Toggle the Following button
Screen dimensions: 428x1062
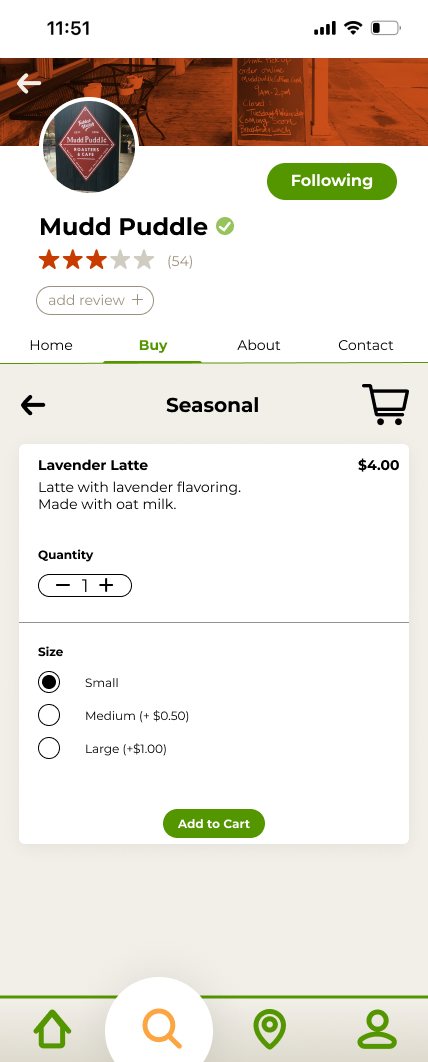332,181
